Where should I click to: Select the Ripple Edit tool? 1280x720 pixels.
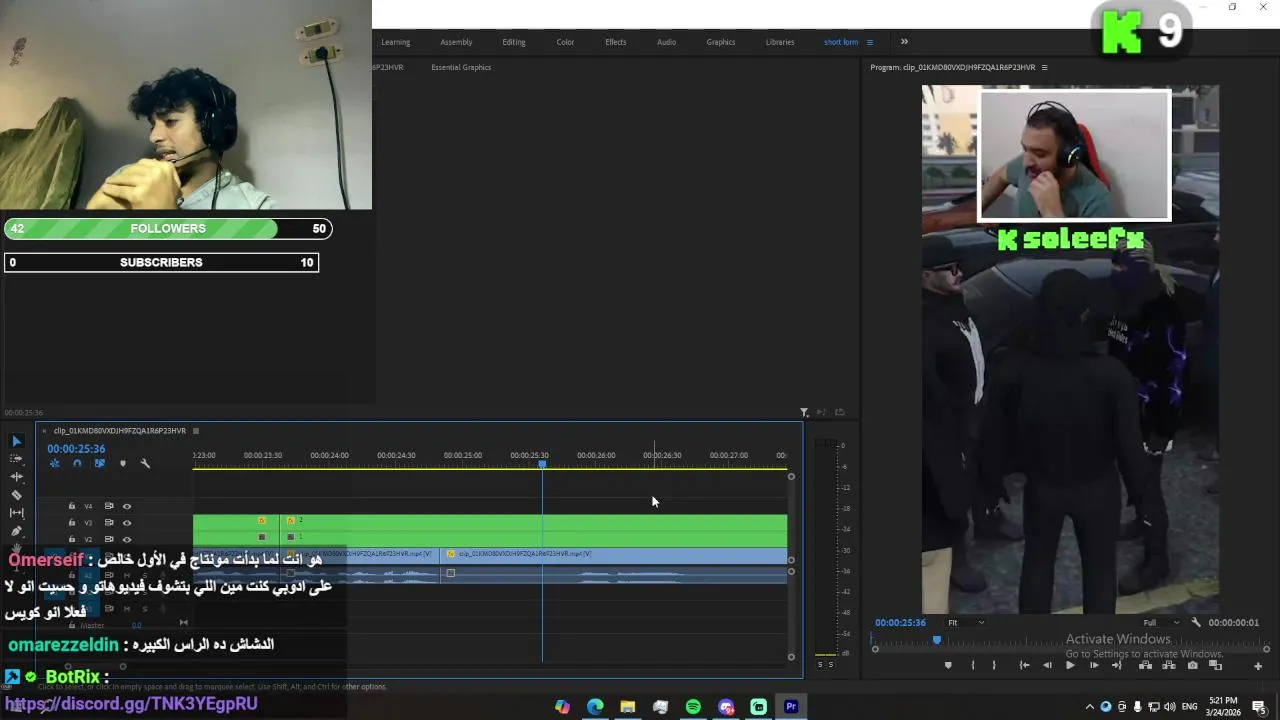[16, 476]
